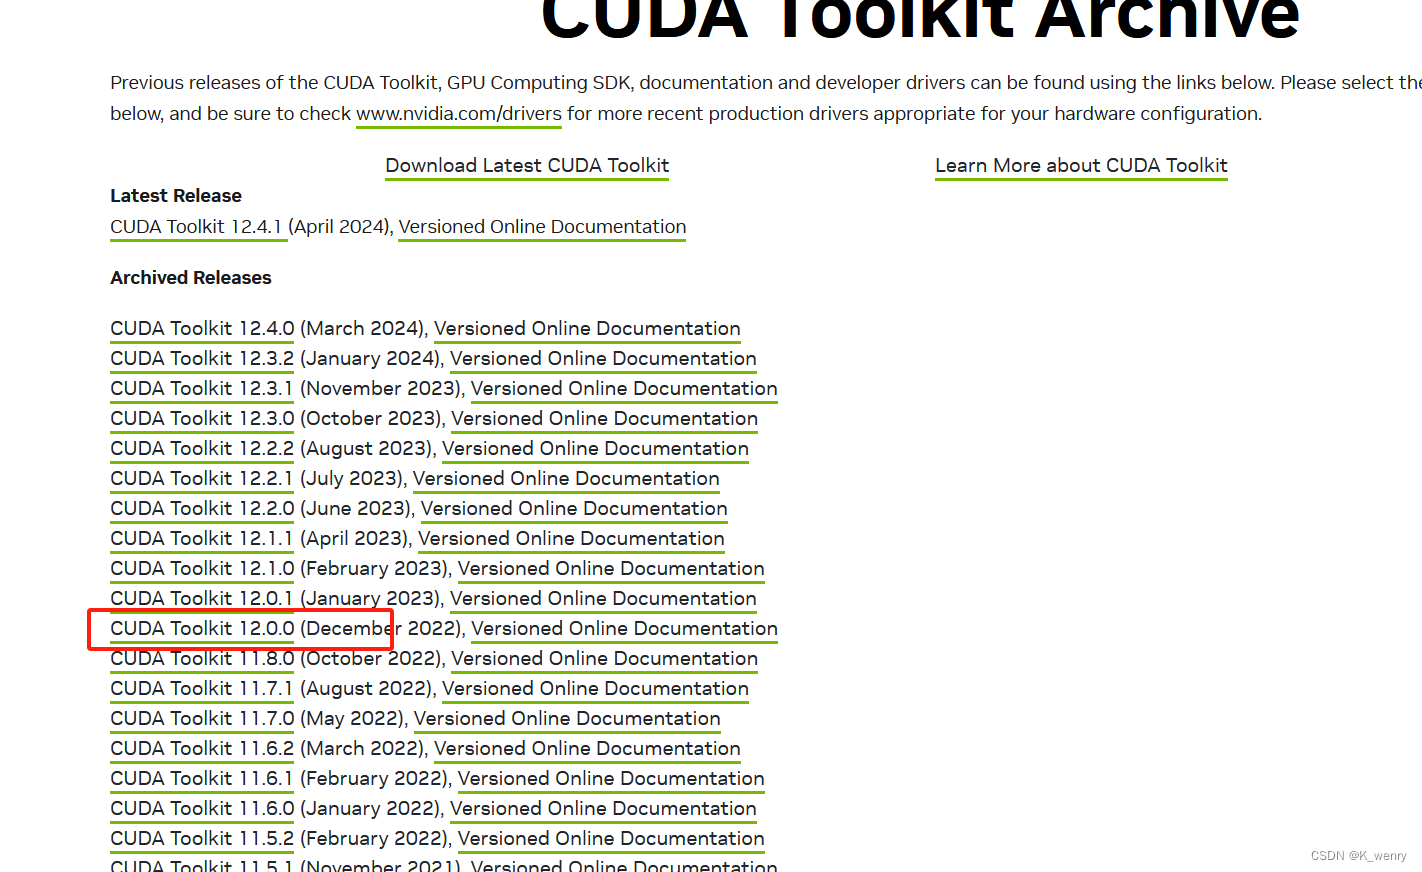Screen dimensions: 1422x872
Task: Open Versioned Online Documentation for 11.6.1
Action: tap(611, 779)
